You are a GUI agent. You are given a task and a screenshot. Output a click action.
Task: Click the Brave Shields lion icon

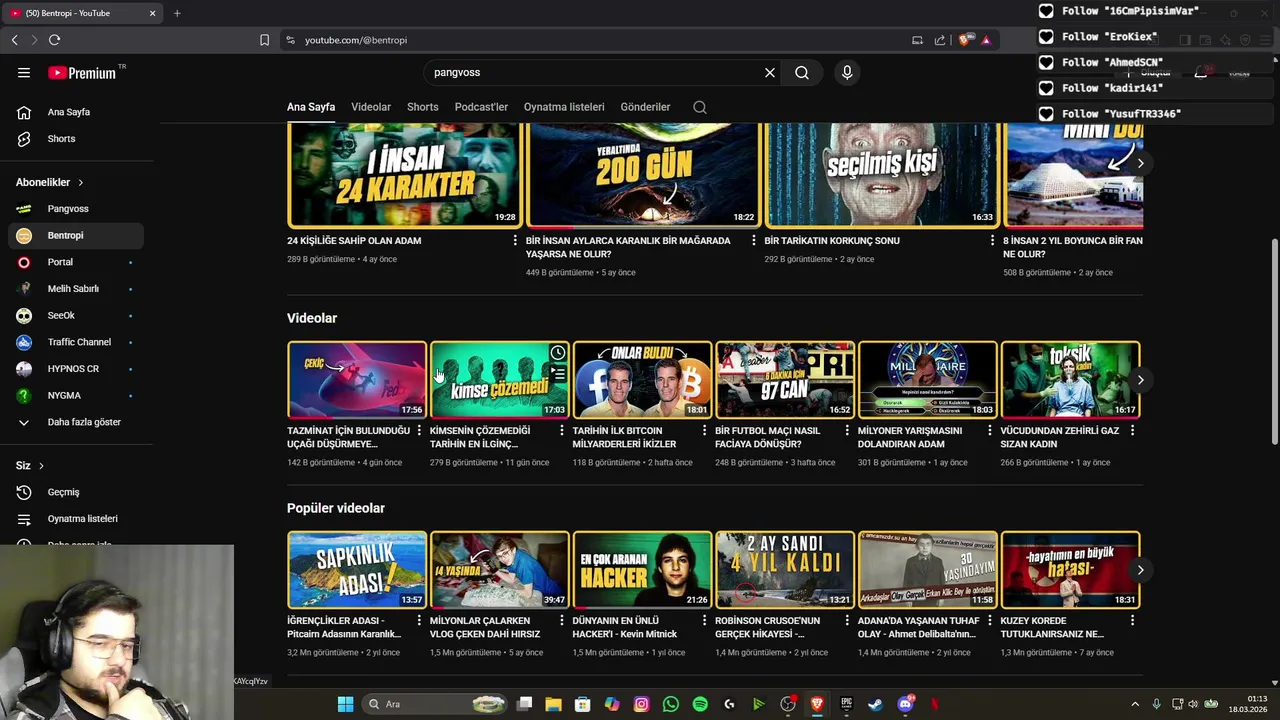pos(964,40)
